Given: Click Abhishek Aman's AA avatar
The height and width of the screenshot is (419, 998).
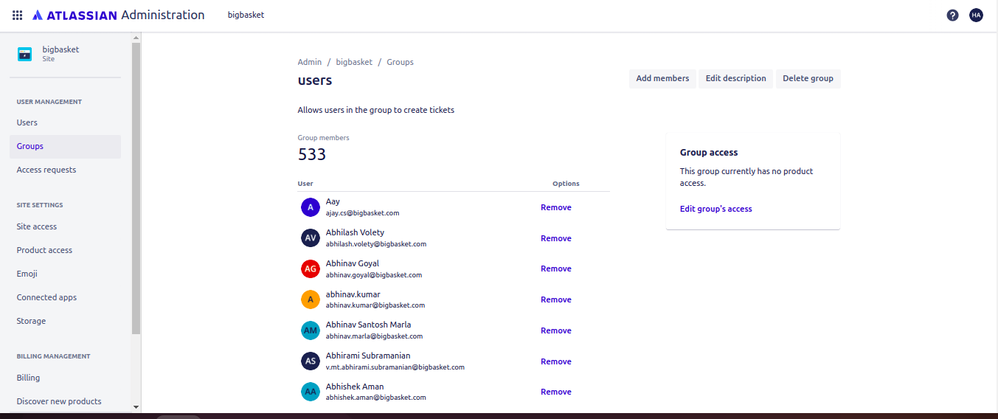Looking at the screenshot, I should pos(310,392).
